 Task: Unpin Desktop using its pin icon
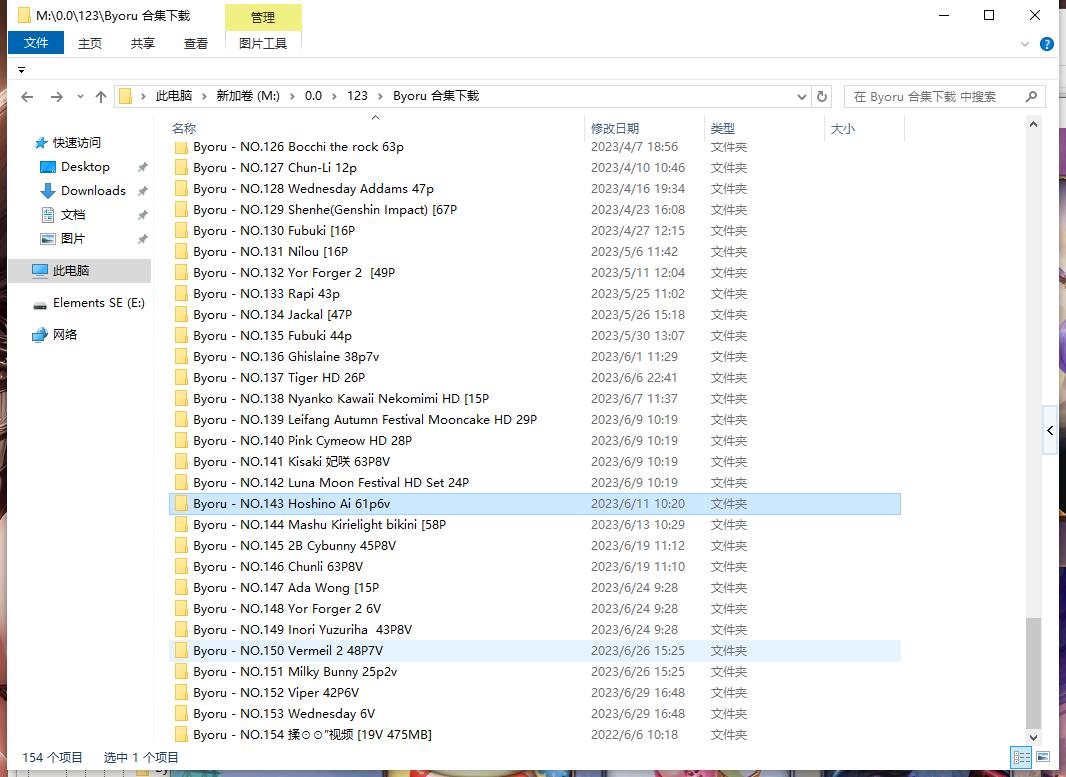click(x=142, y=167)
